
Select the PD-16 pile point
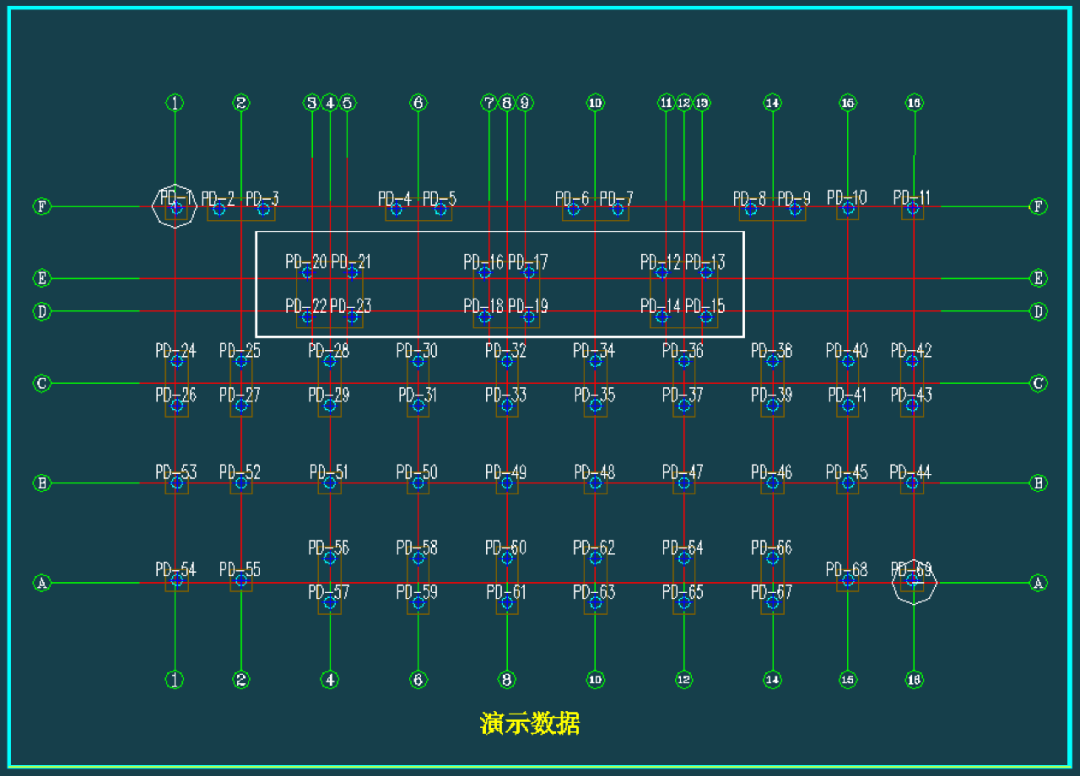point(485,272)
